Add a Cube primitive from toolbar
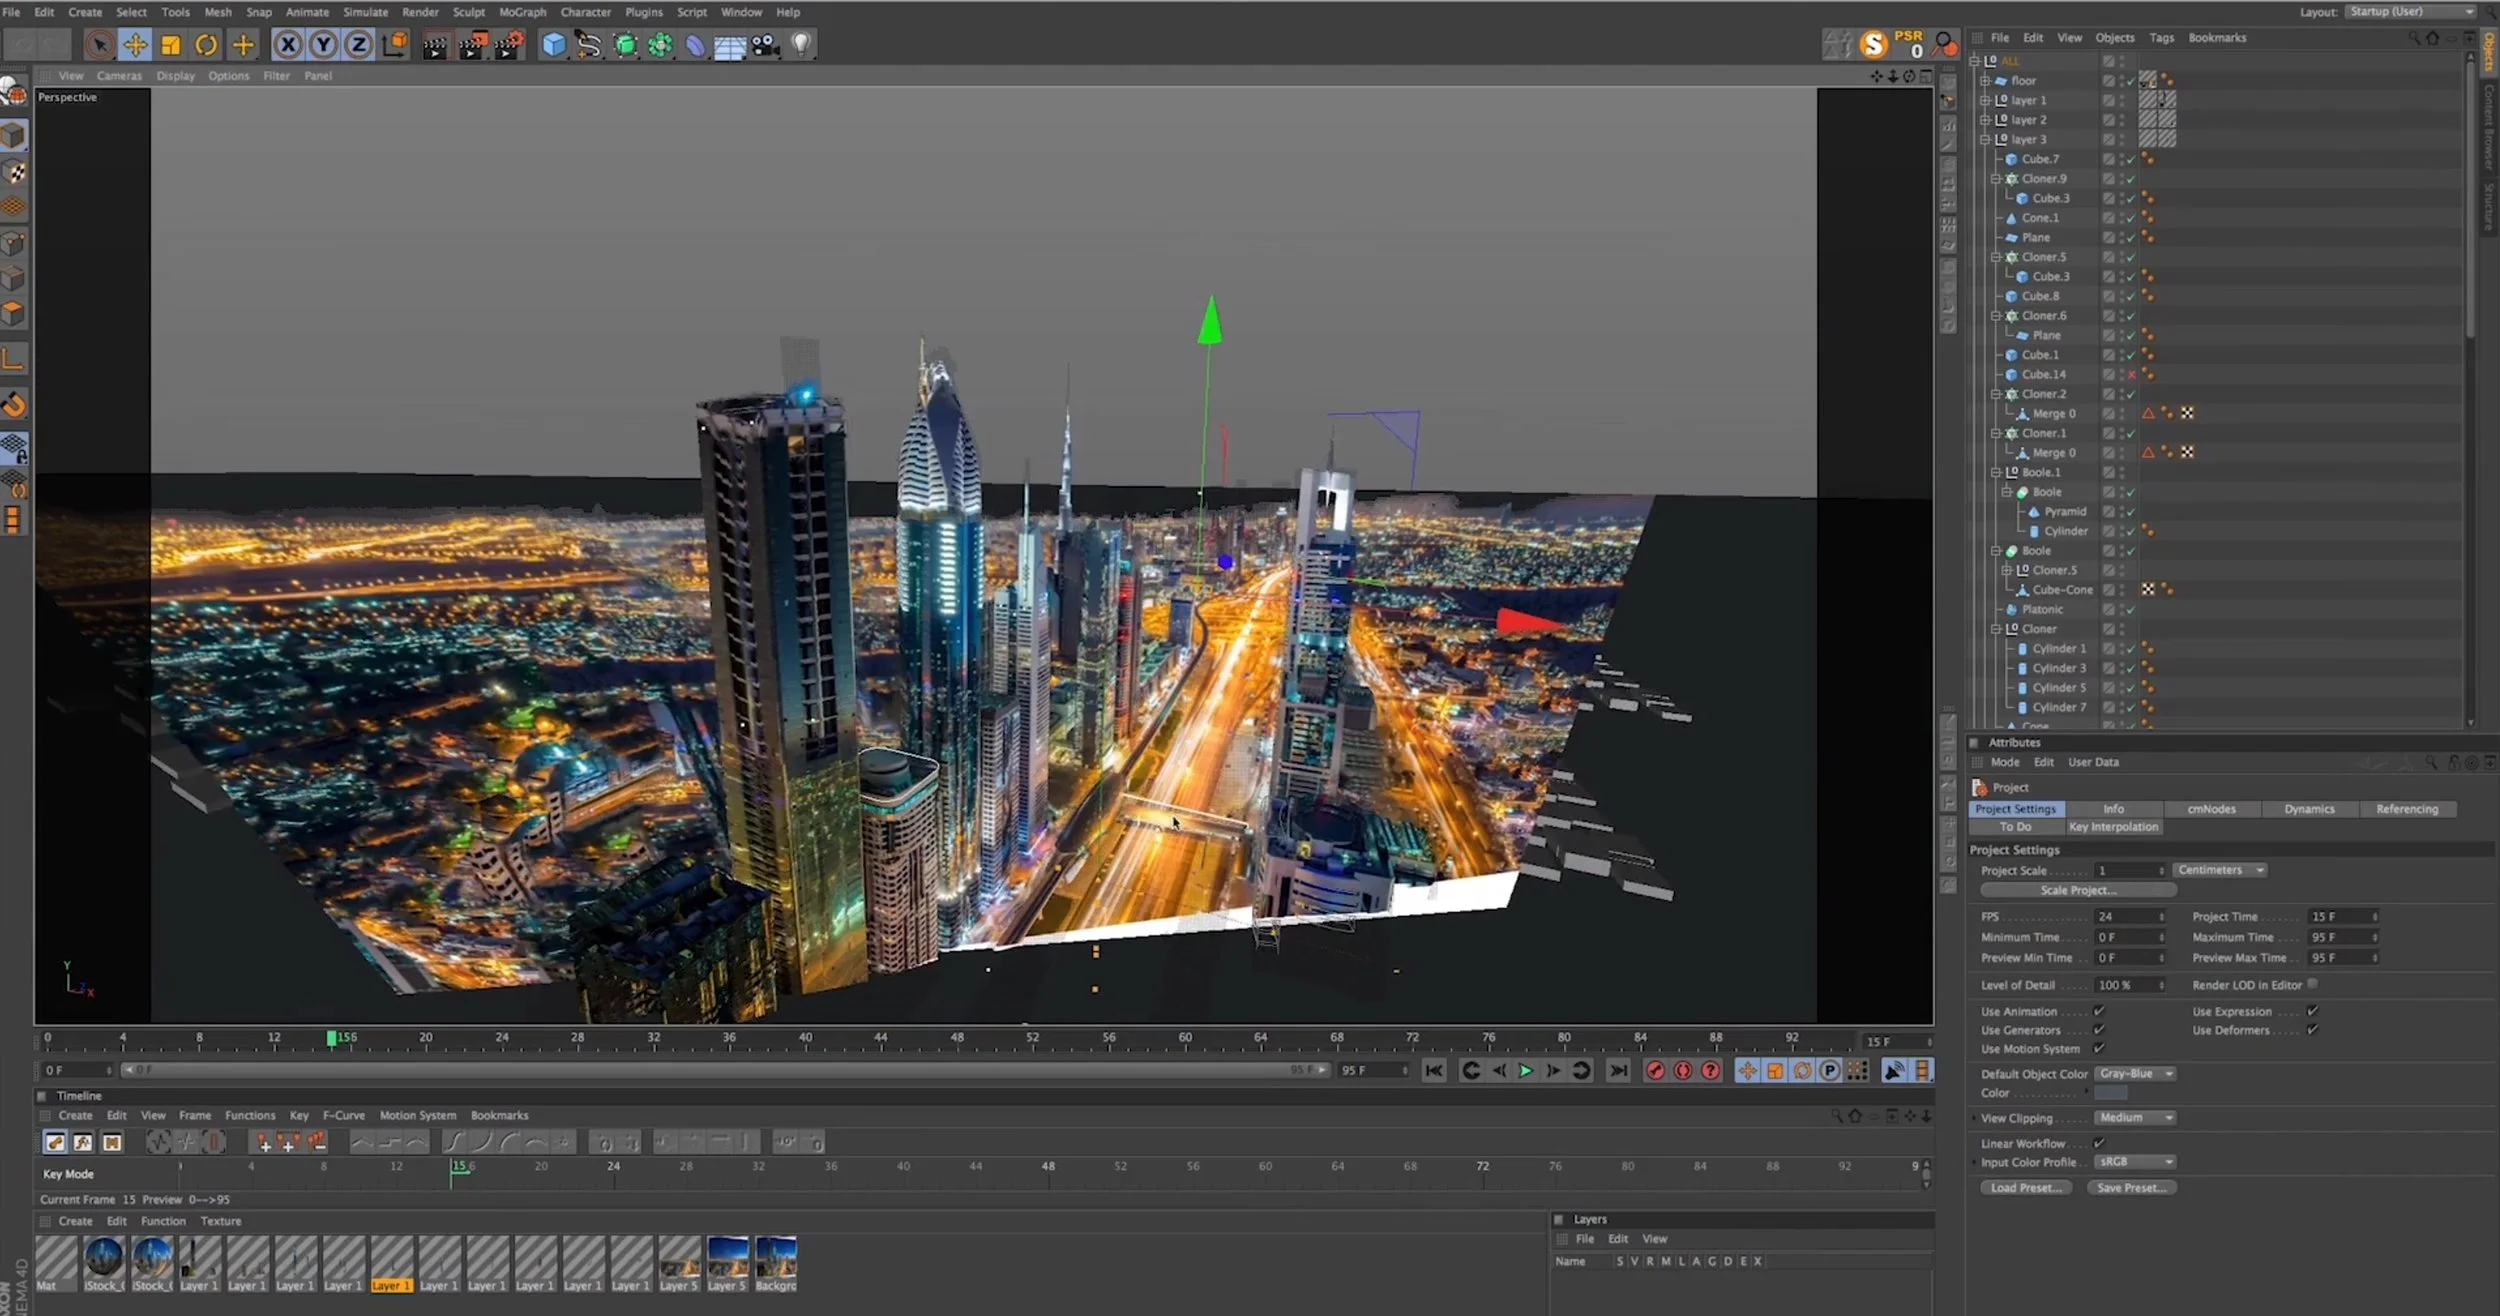The image size is (2500, 1316). (553, 45)
